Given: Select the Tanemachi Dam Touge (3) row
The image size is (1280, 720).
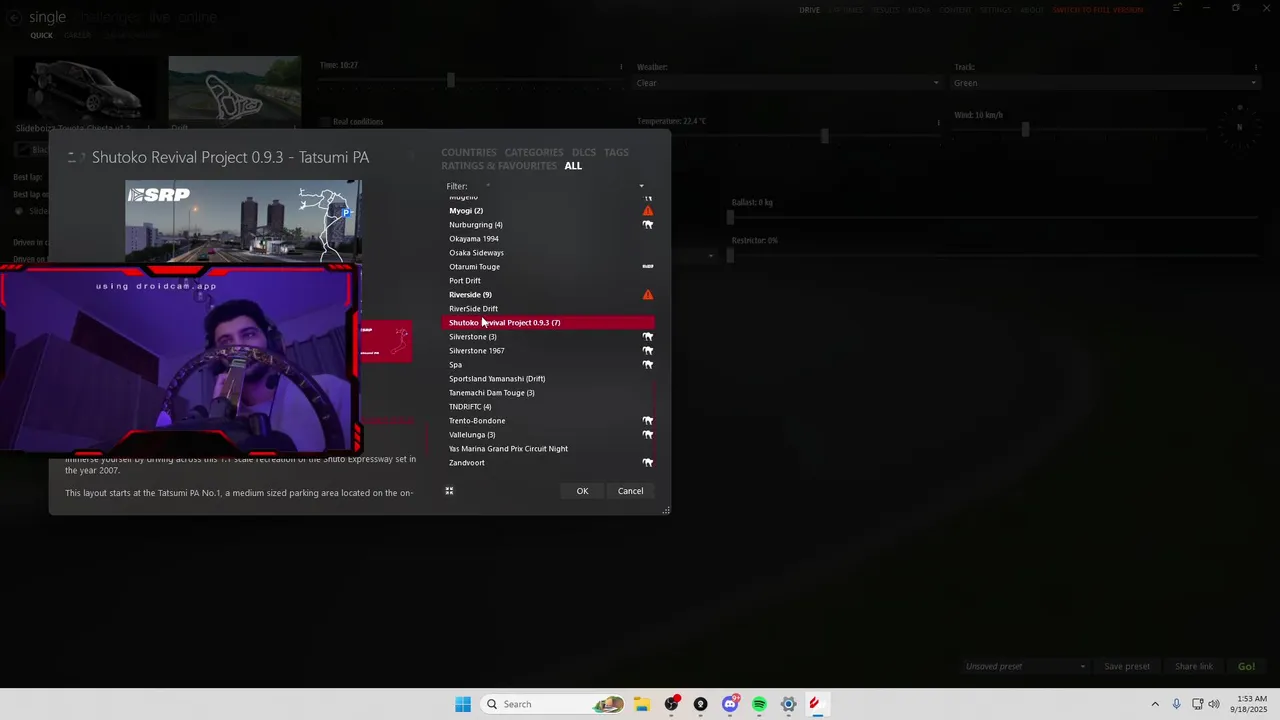Looking at the screenshot, I should 548,393.
